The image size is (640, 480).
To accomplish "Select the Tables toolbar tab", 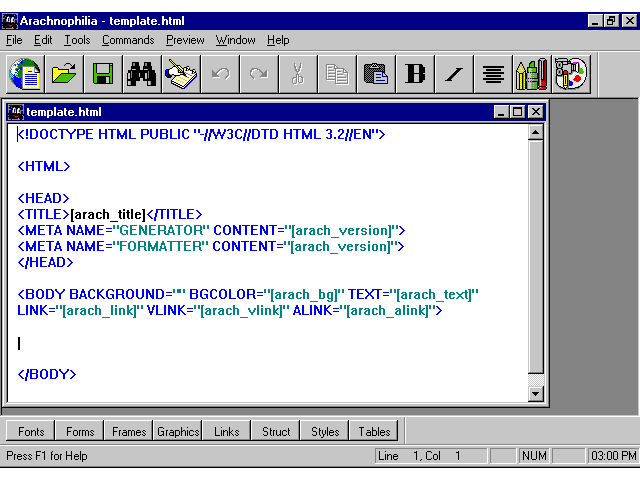I will point(374,432).
